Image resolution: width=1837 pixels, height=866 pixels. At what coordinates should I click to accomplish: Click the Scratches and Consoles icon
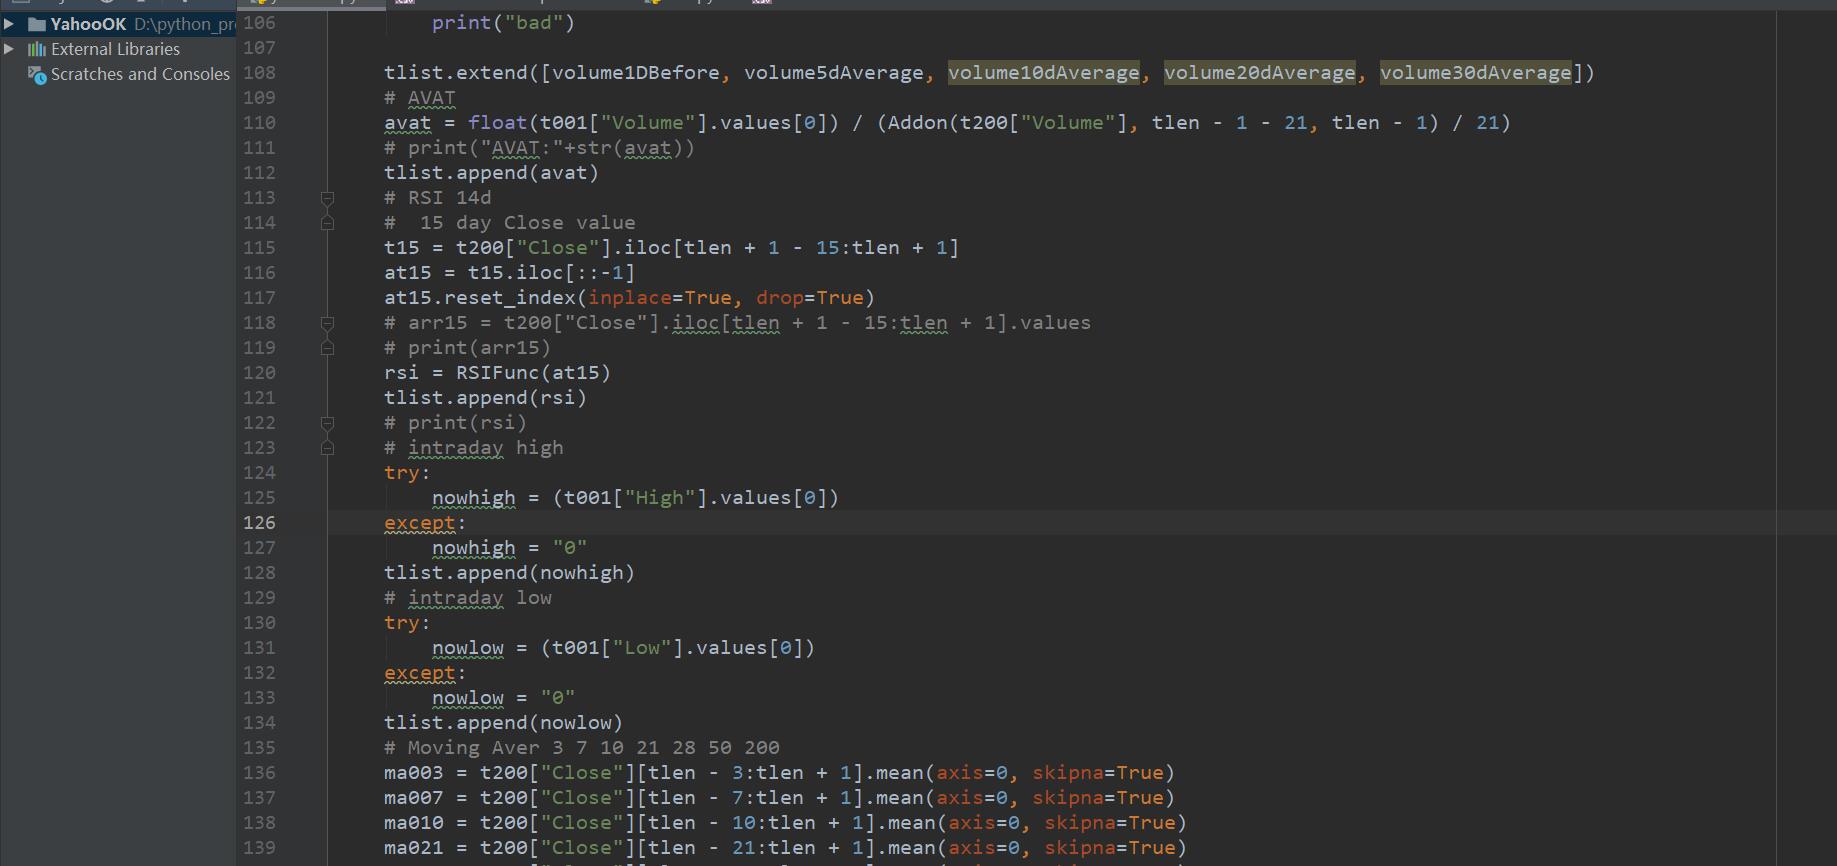pos(37,75)
